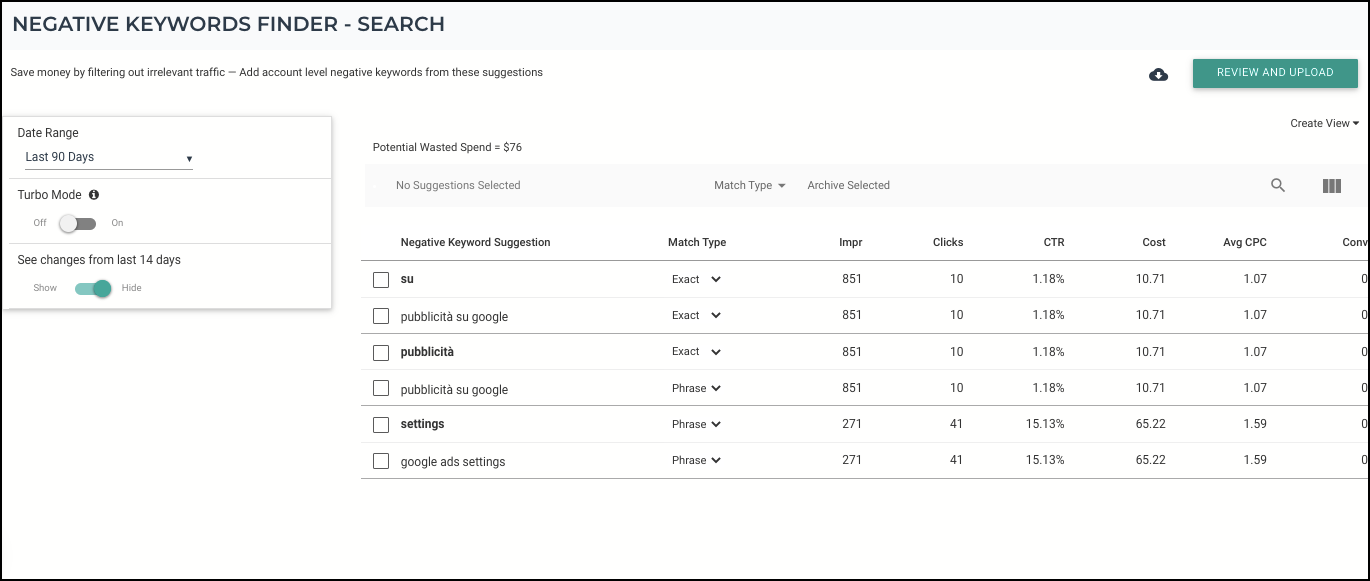Check the box for 'settings' keyword
Screen dimensions: 1370x581
pyautogui.click(x=381, y=425)
